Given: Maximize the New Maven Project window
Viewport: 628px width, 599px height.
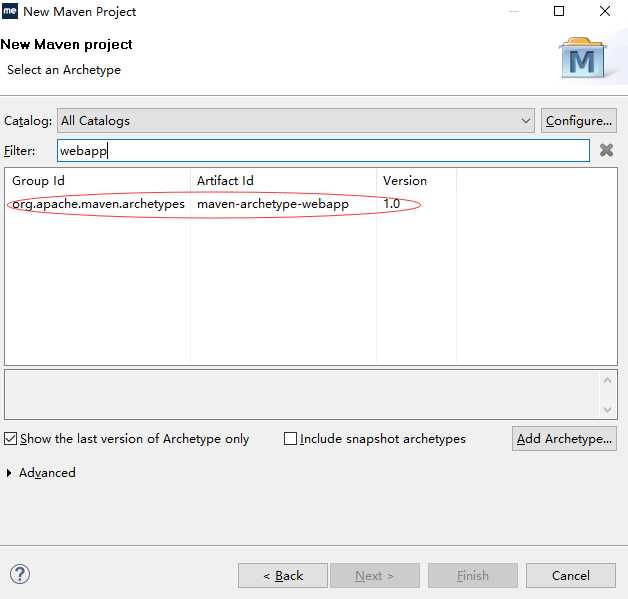Looking at the screenshot, I should click(559, 11).
